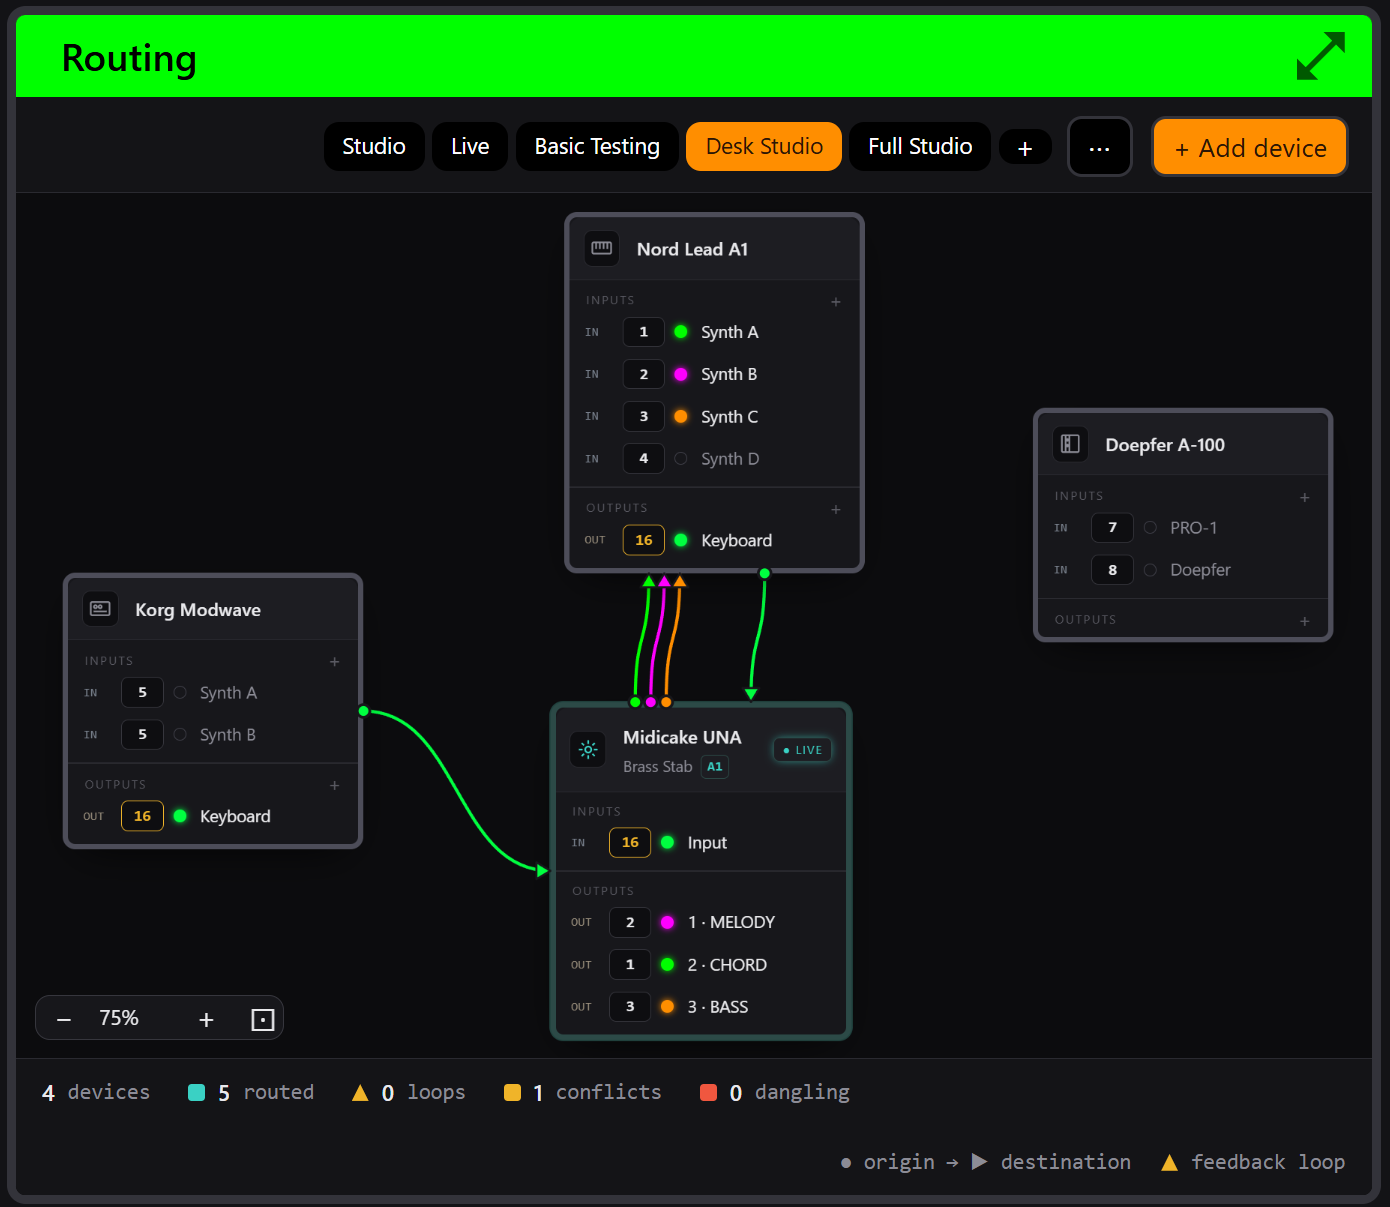
Task: Click the LIVE badge on Midicake UNA
Action: [x=803, y=750]
